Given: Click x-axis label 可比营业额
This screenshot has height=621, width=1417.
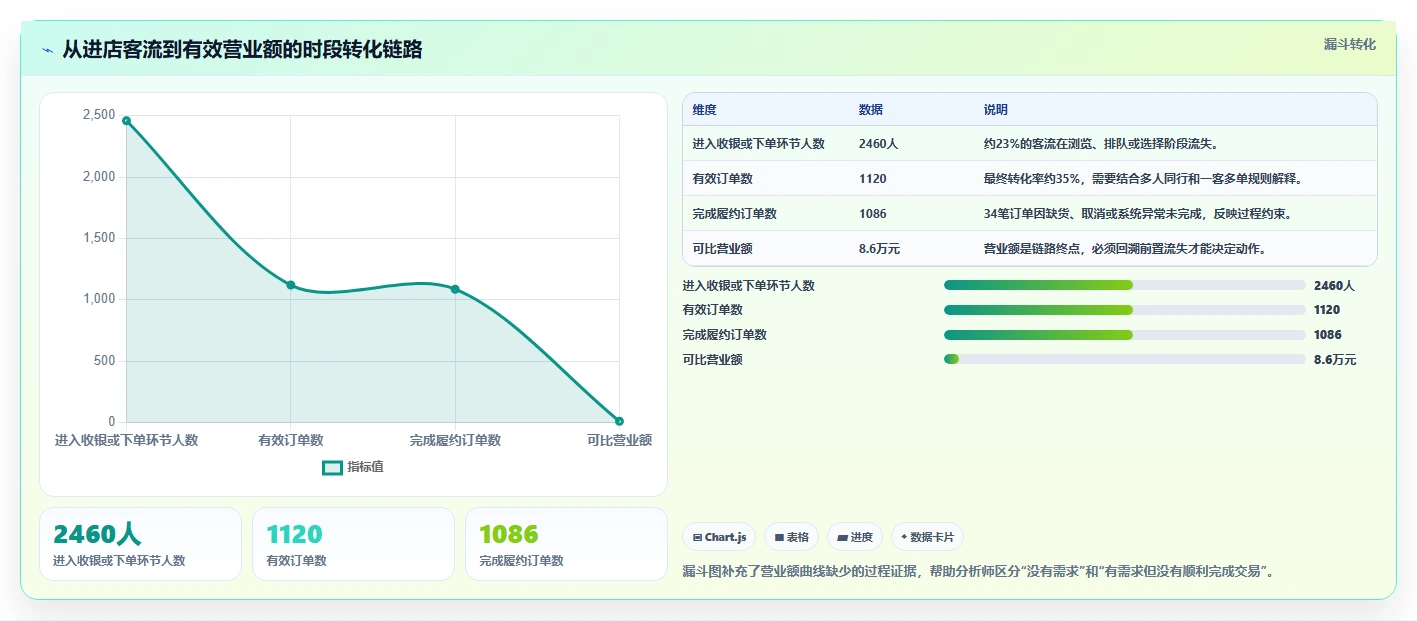Looking at the screenshot, I should (x=619, y=440).
